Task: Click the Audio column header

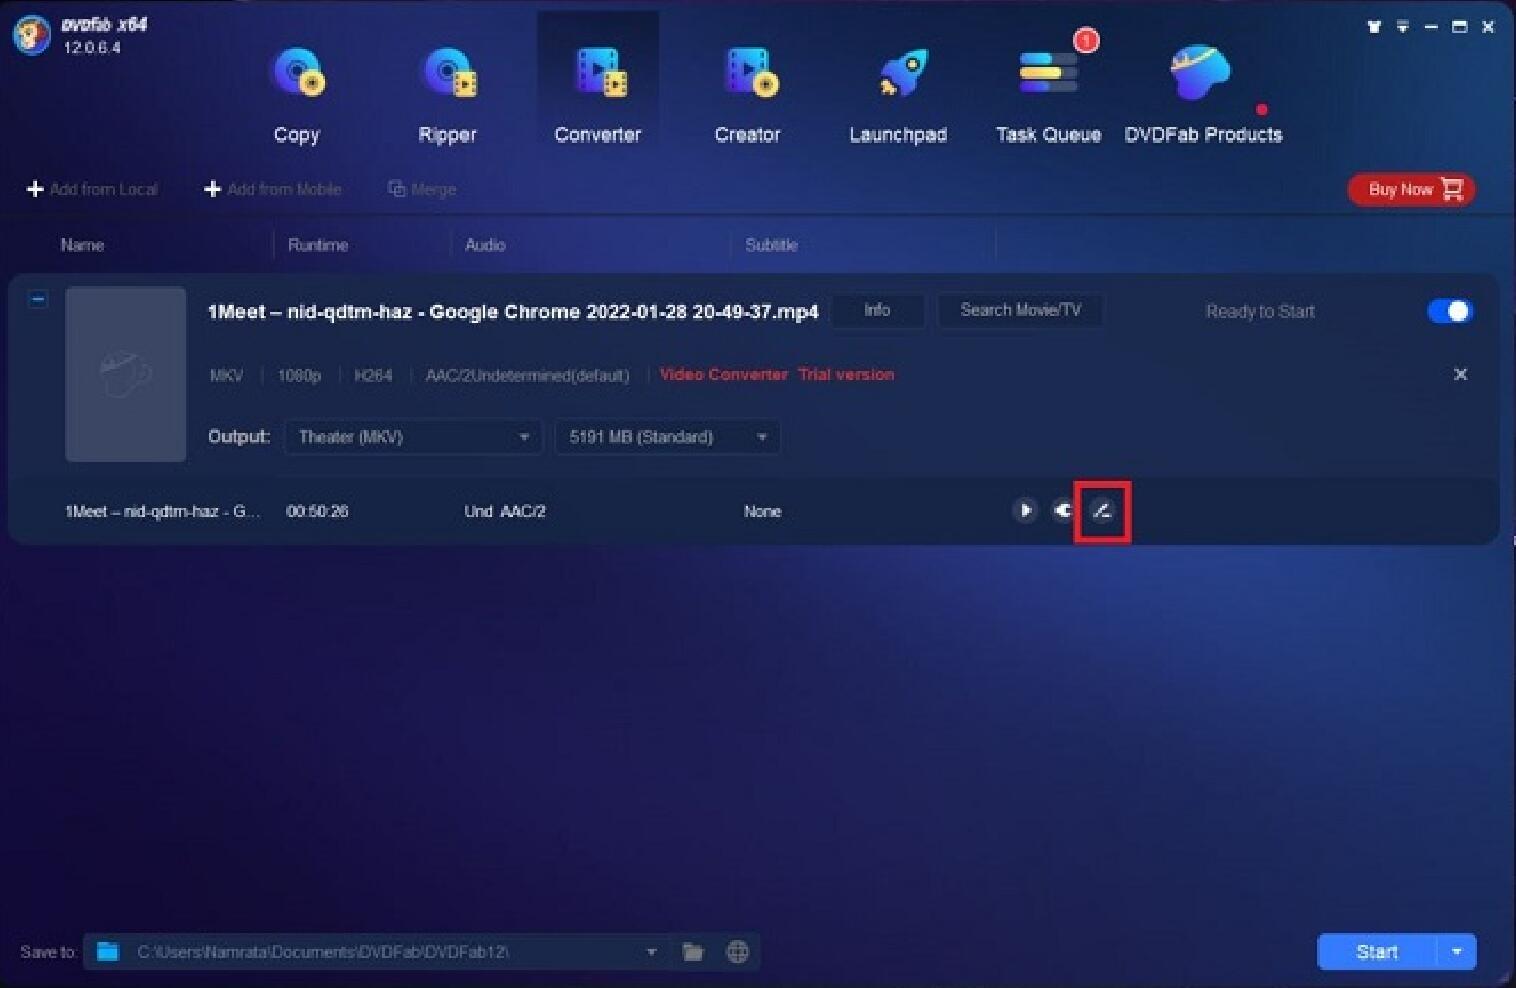Action: (485, 245)
